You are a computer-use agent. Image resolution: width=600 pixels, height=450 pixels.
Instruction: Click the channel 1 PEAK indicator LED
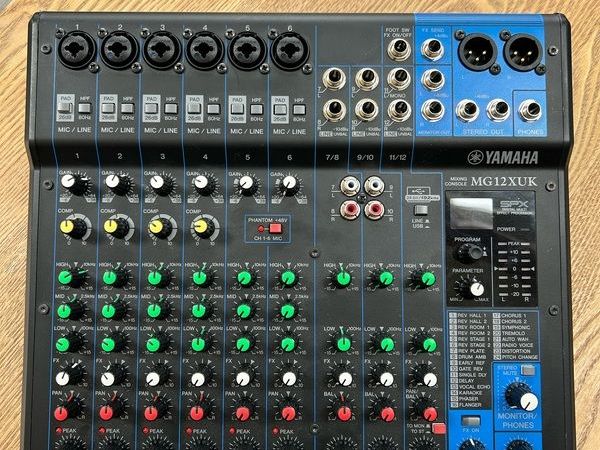click(59, 430)
